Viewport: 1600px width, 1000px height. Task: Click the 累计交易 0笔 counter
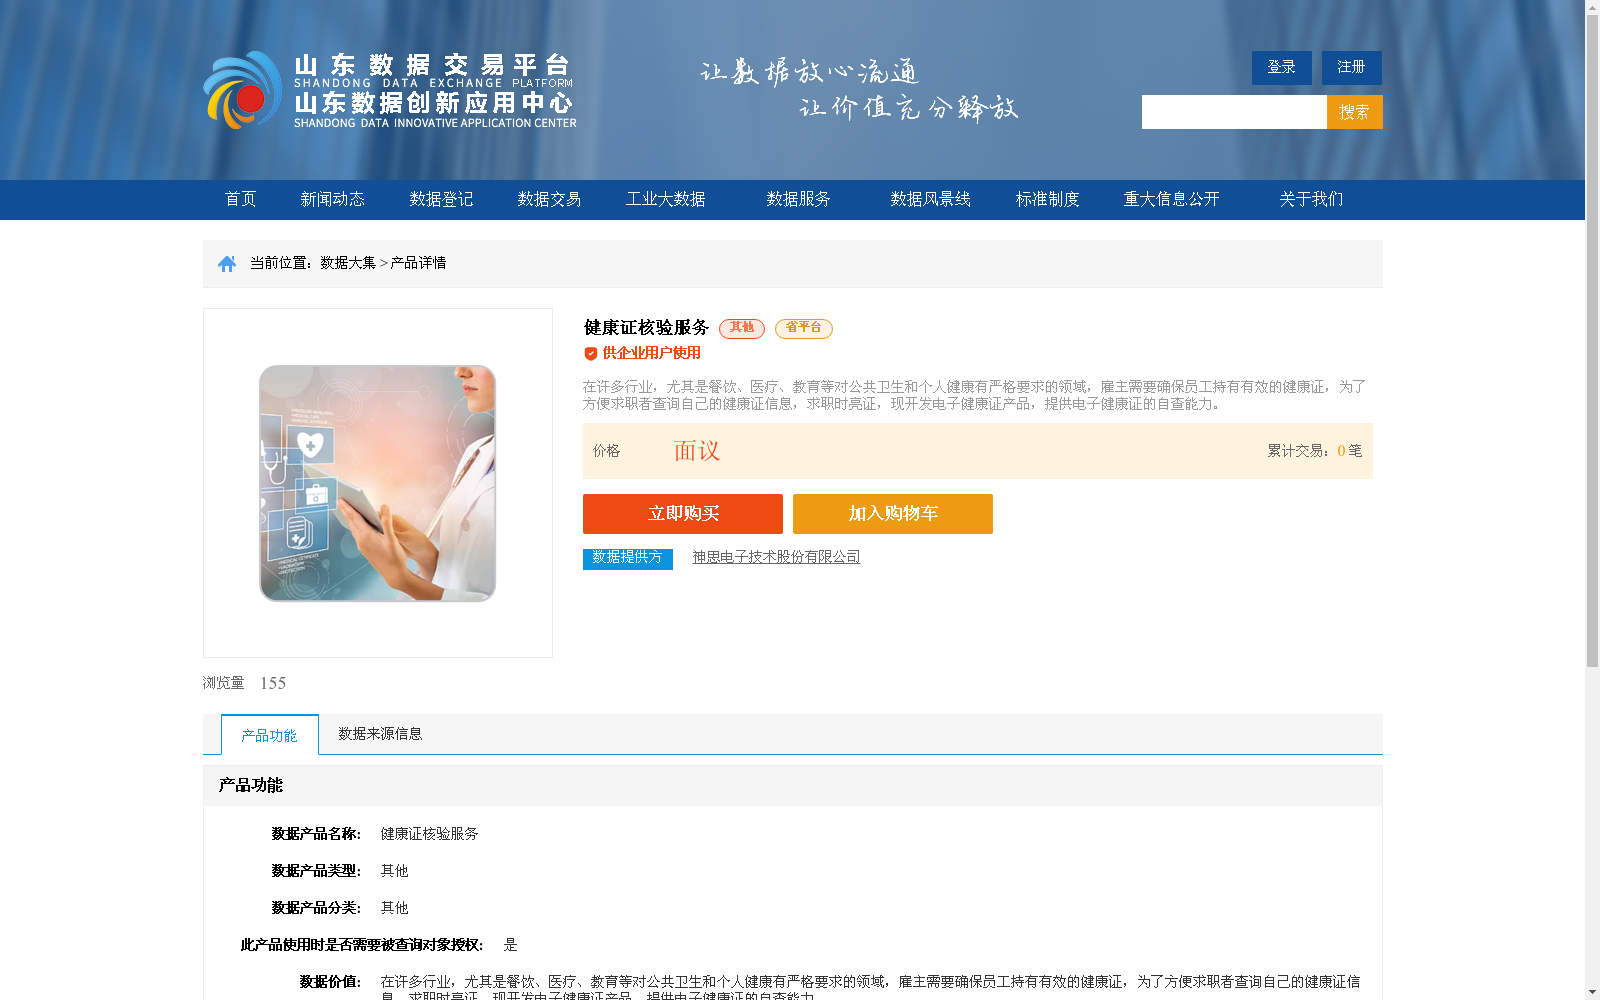click(x=1315, y=451)
